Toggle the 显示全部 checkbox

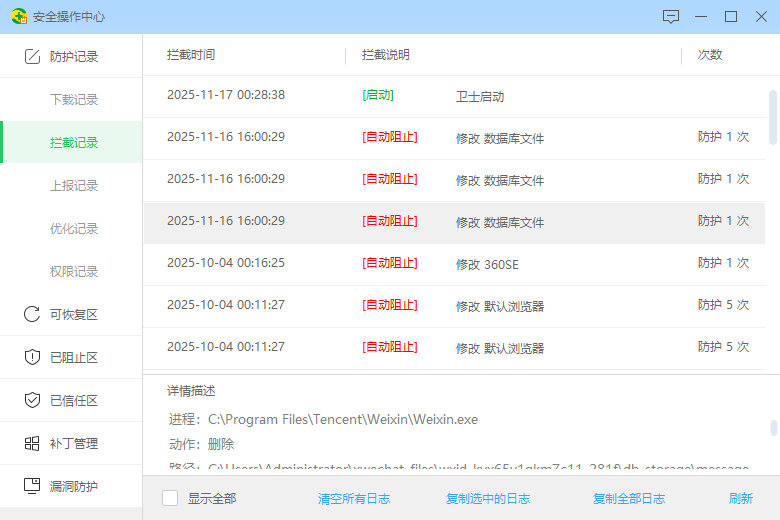pyautogui.click(x=170, y=498)
